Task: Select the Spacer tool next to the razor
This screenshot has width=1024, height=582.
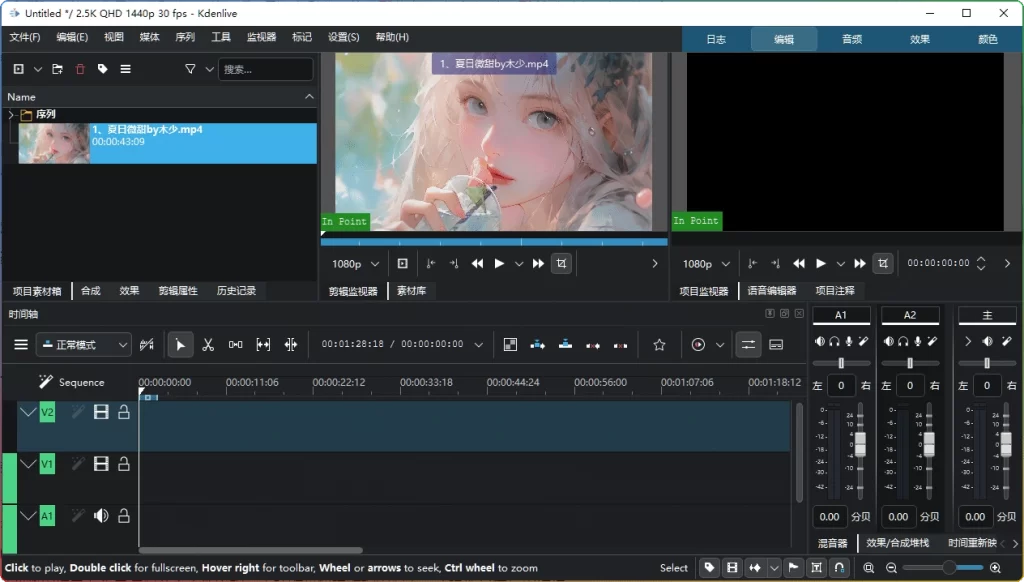Action: pos(235,345)
